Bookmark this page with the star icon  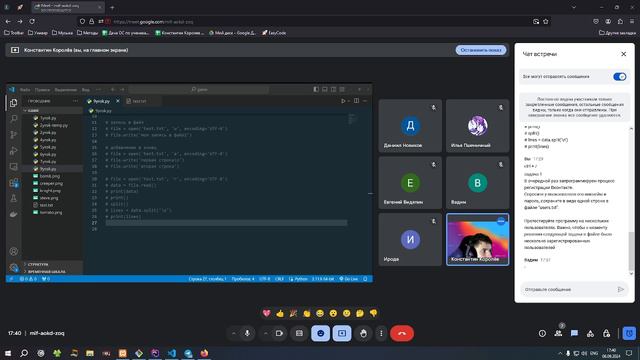pos(546,21)
